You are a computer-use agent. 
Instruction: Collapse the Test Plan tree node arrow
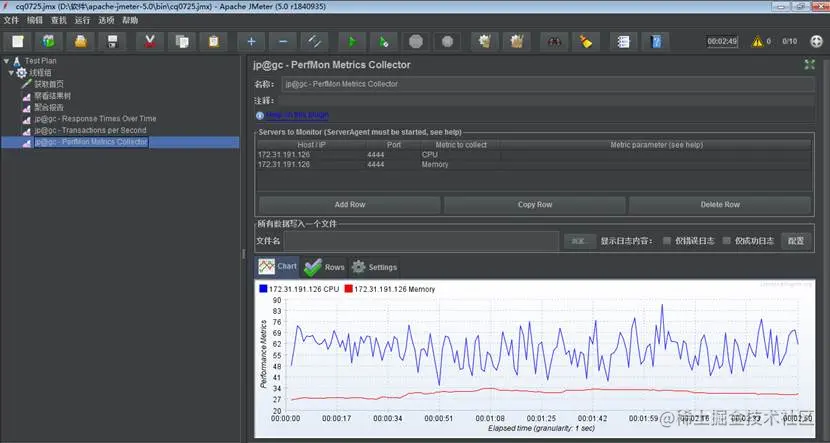pyautogui.click(x=6, y=61)
